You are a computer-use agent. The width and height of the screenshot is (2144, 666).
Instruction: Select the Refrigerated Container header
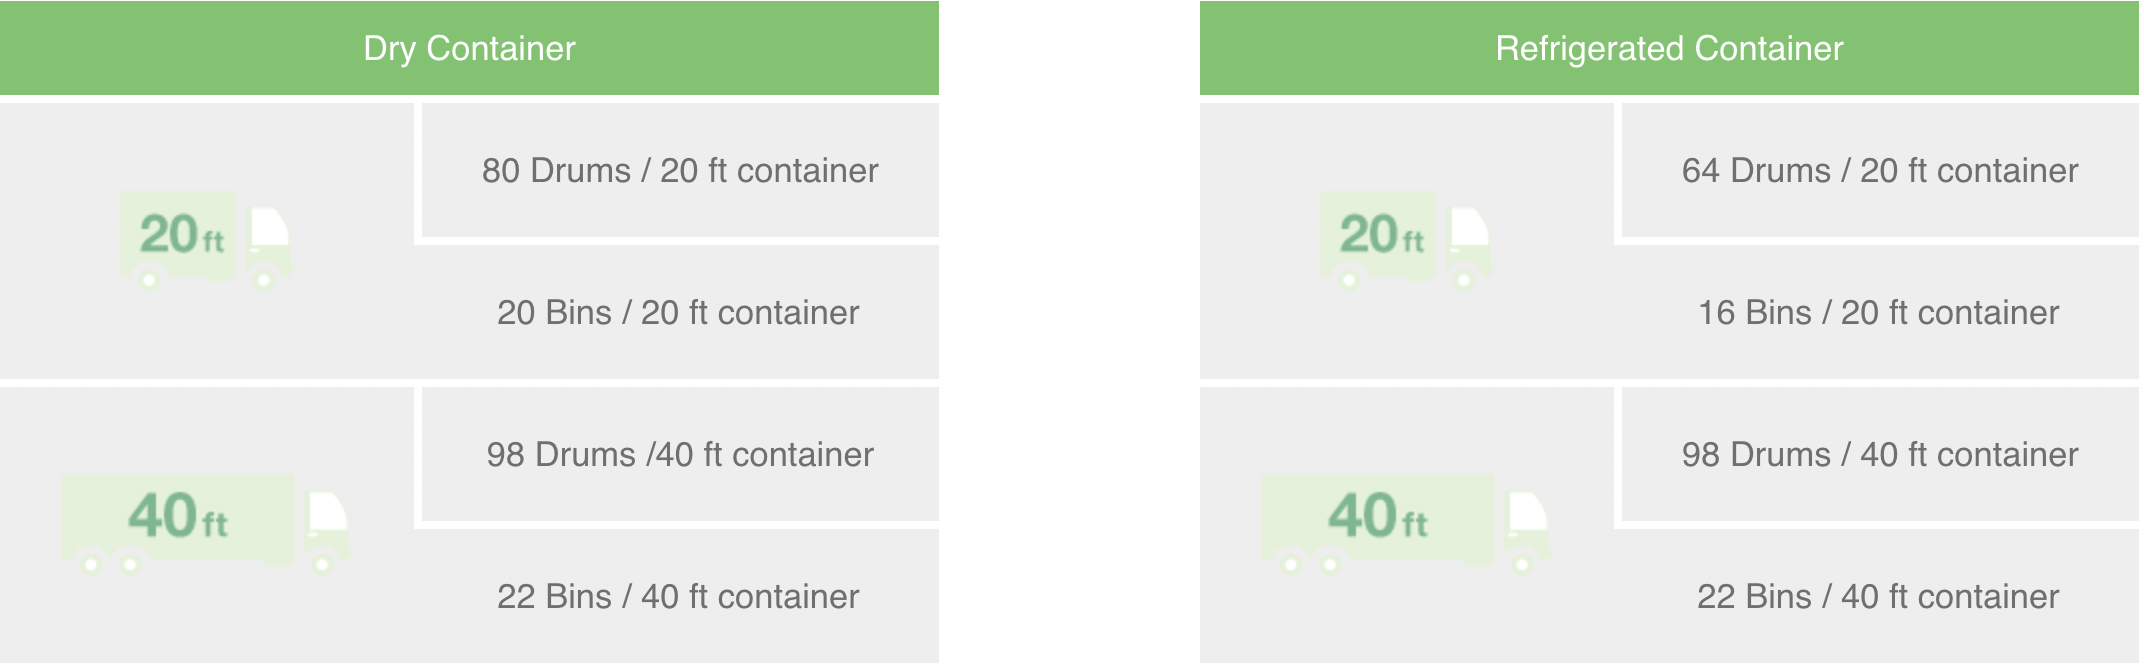pyautogui.click(x=1669, y=48)
